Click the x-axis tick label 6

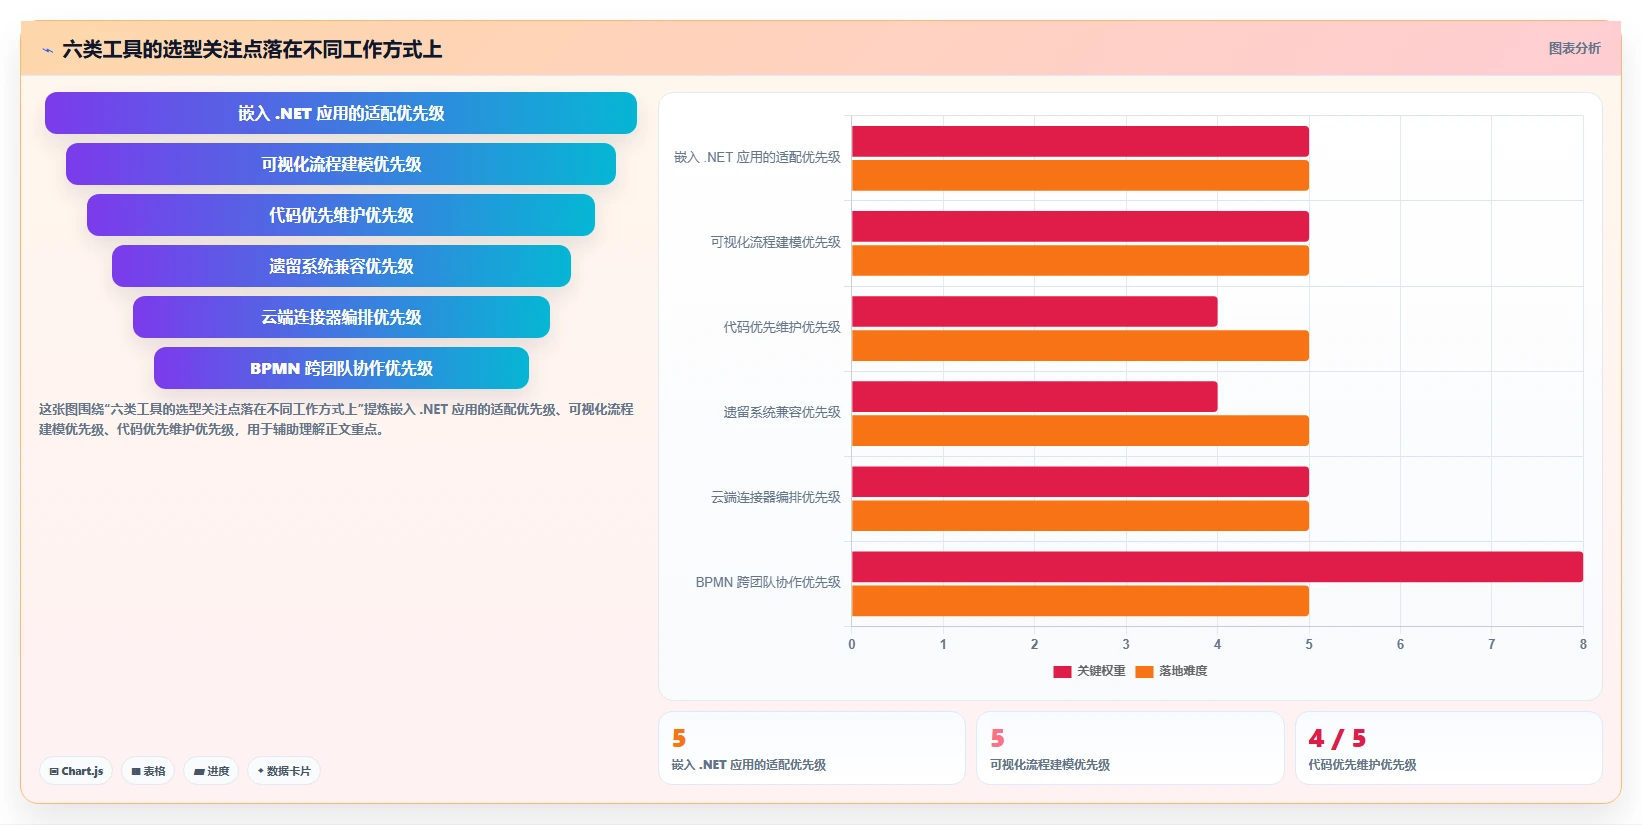pos(1400,645)
